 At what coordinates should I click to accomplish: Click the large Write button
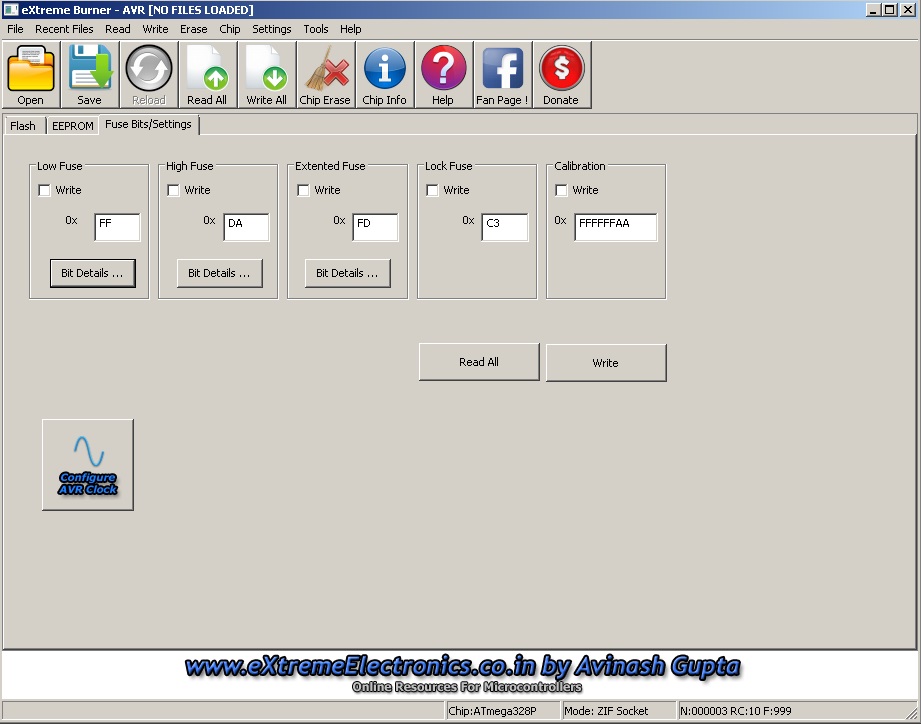click(606, 363)
